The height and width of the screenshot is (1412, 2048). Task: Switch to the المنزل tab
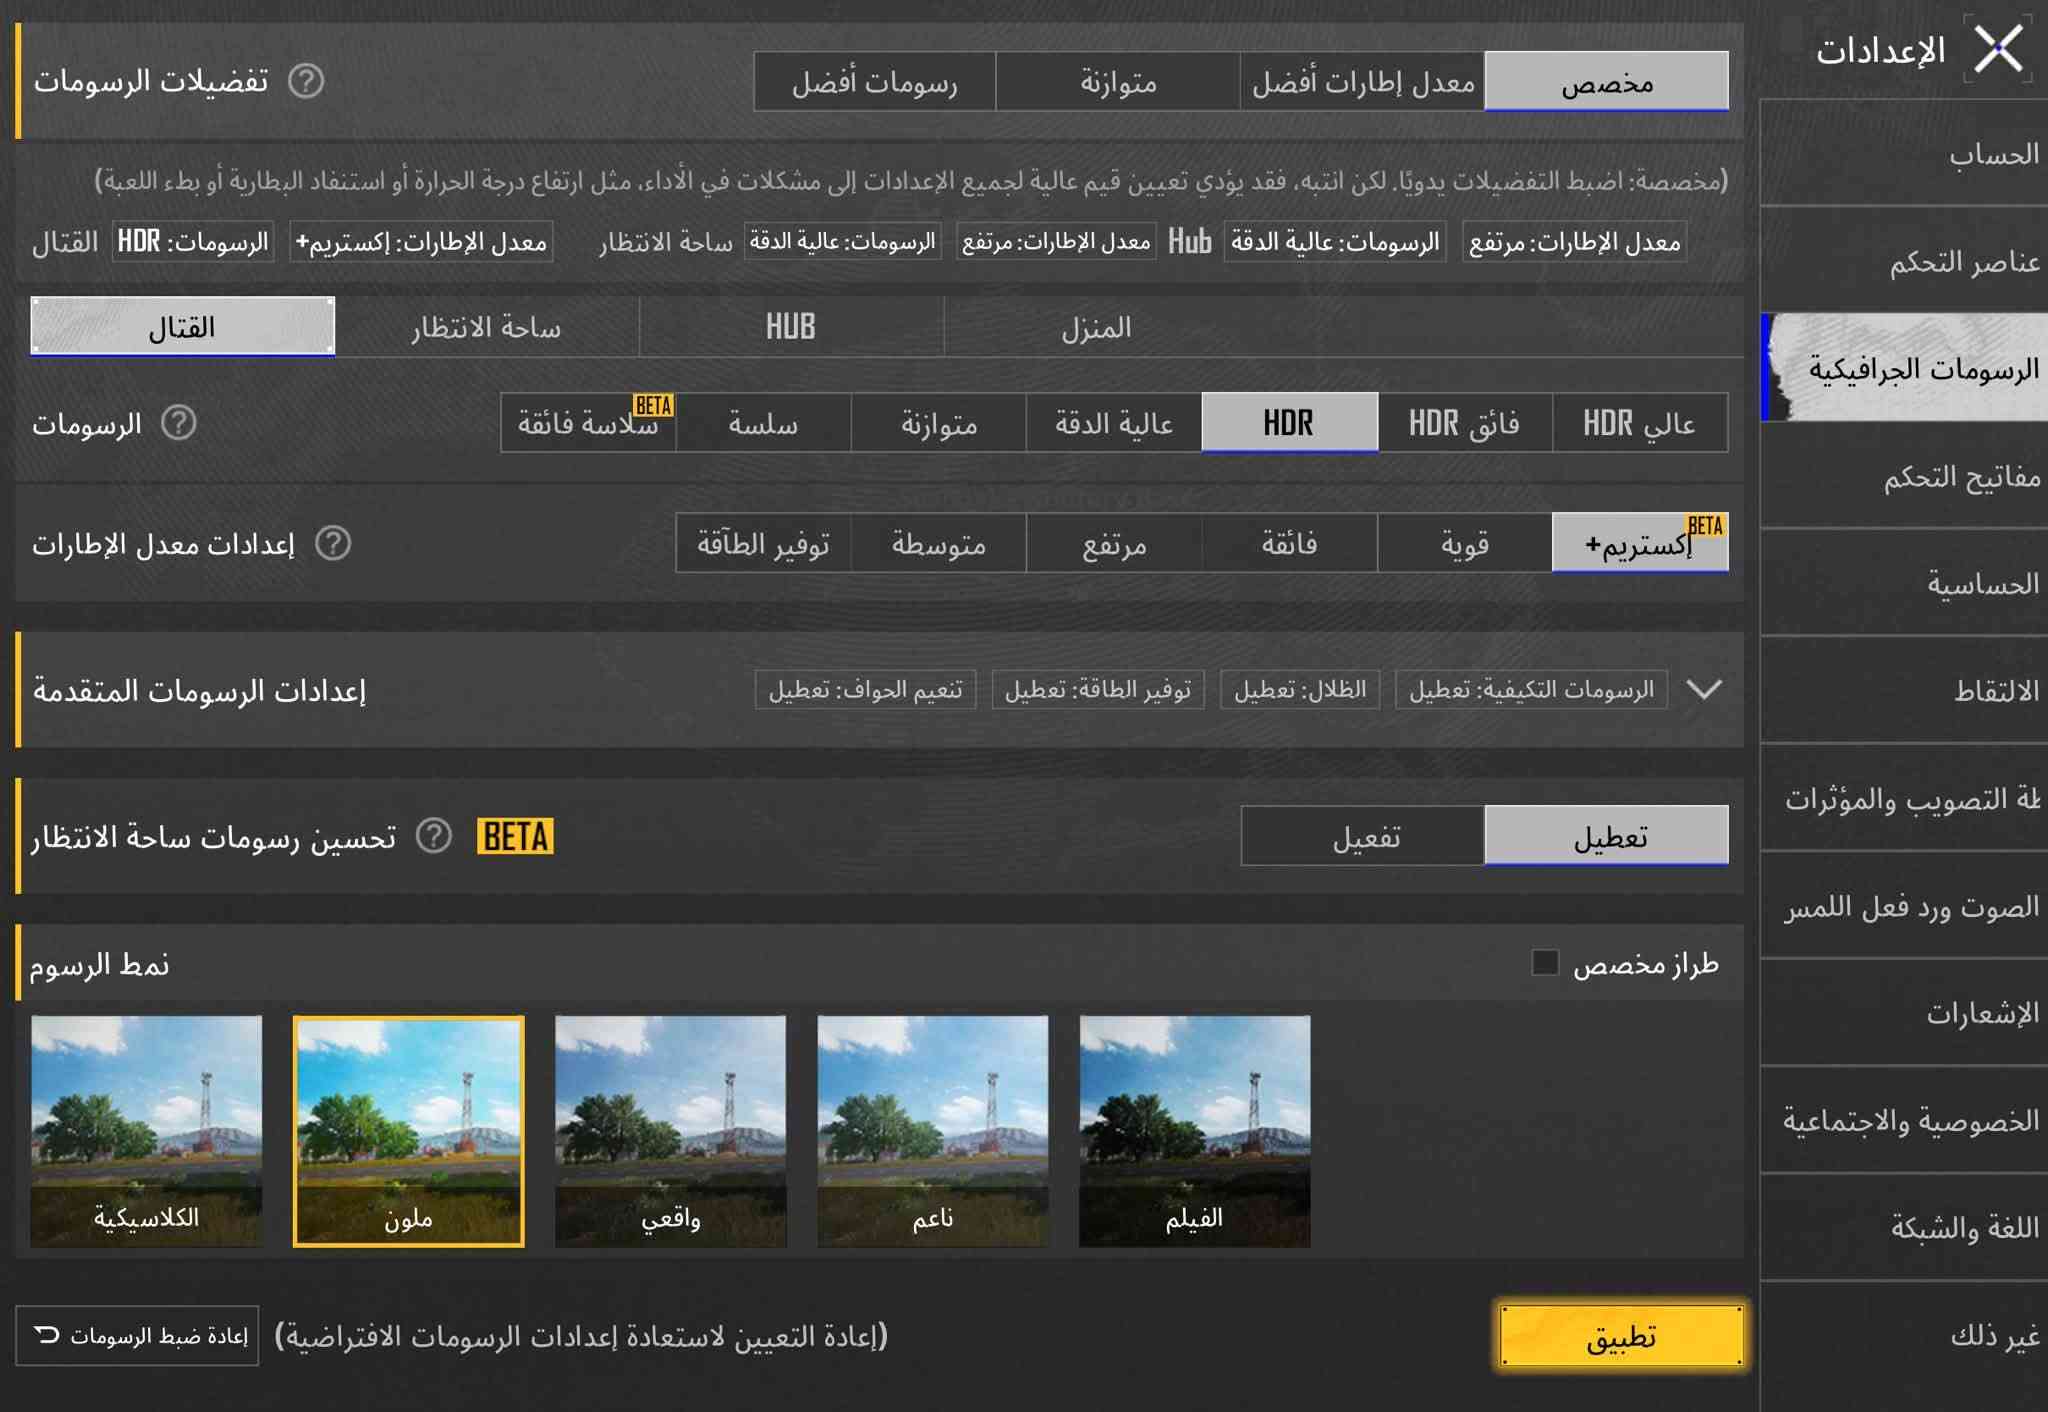click(1097, 326)
